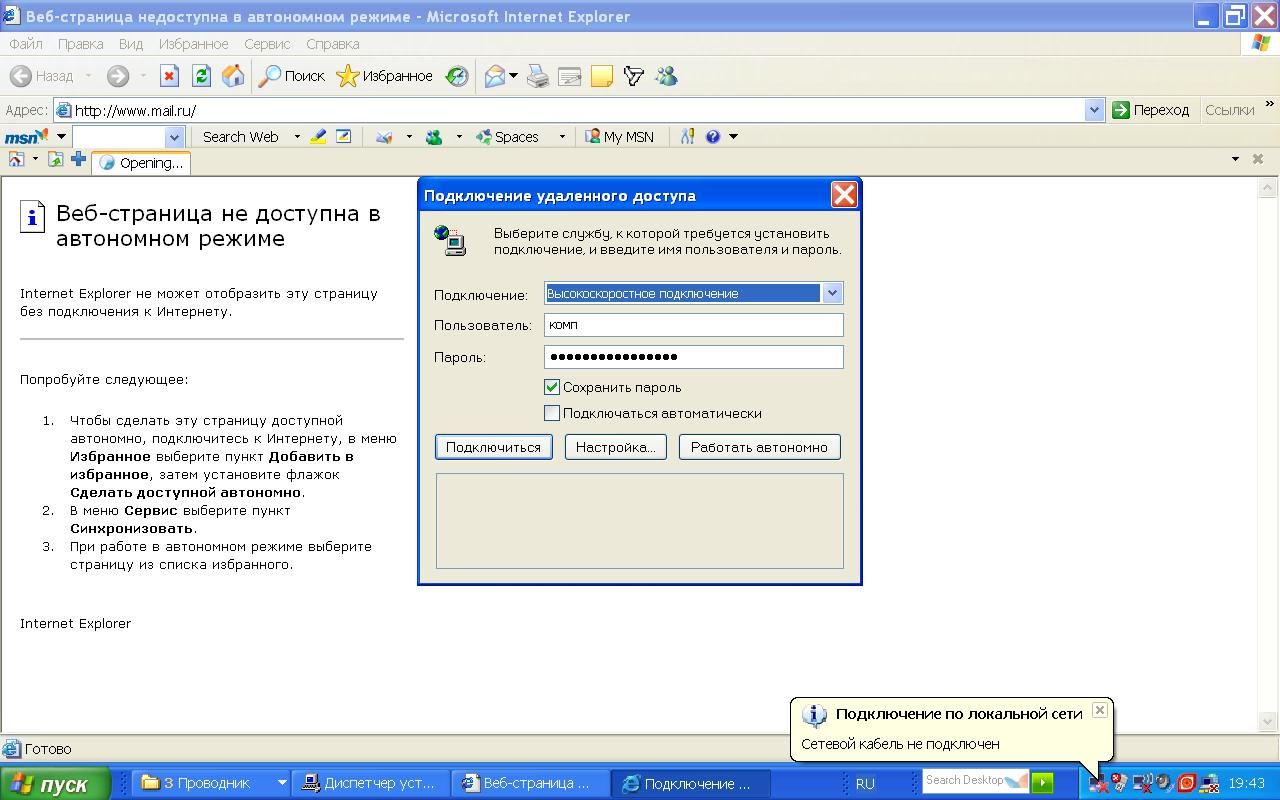The image size is (1280, 800).
Task: Expand the MSN search box dropdown
Action: pyautogui.click(x=174, y=137)
